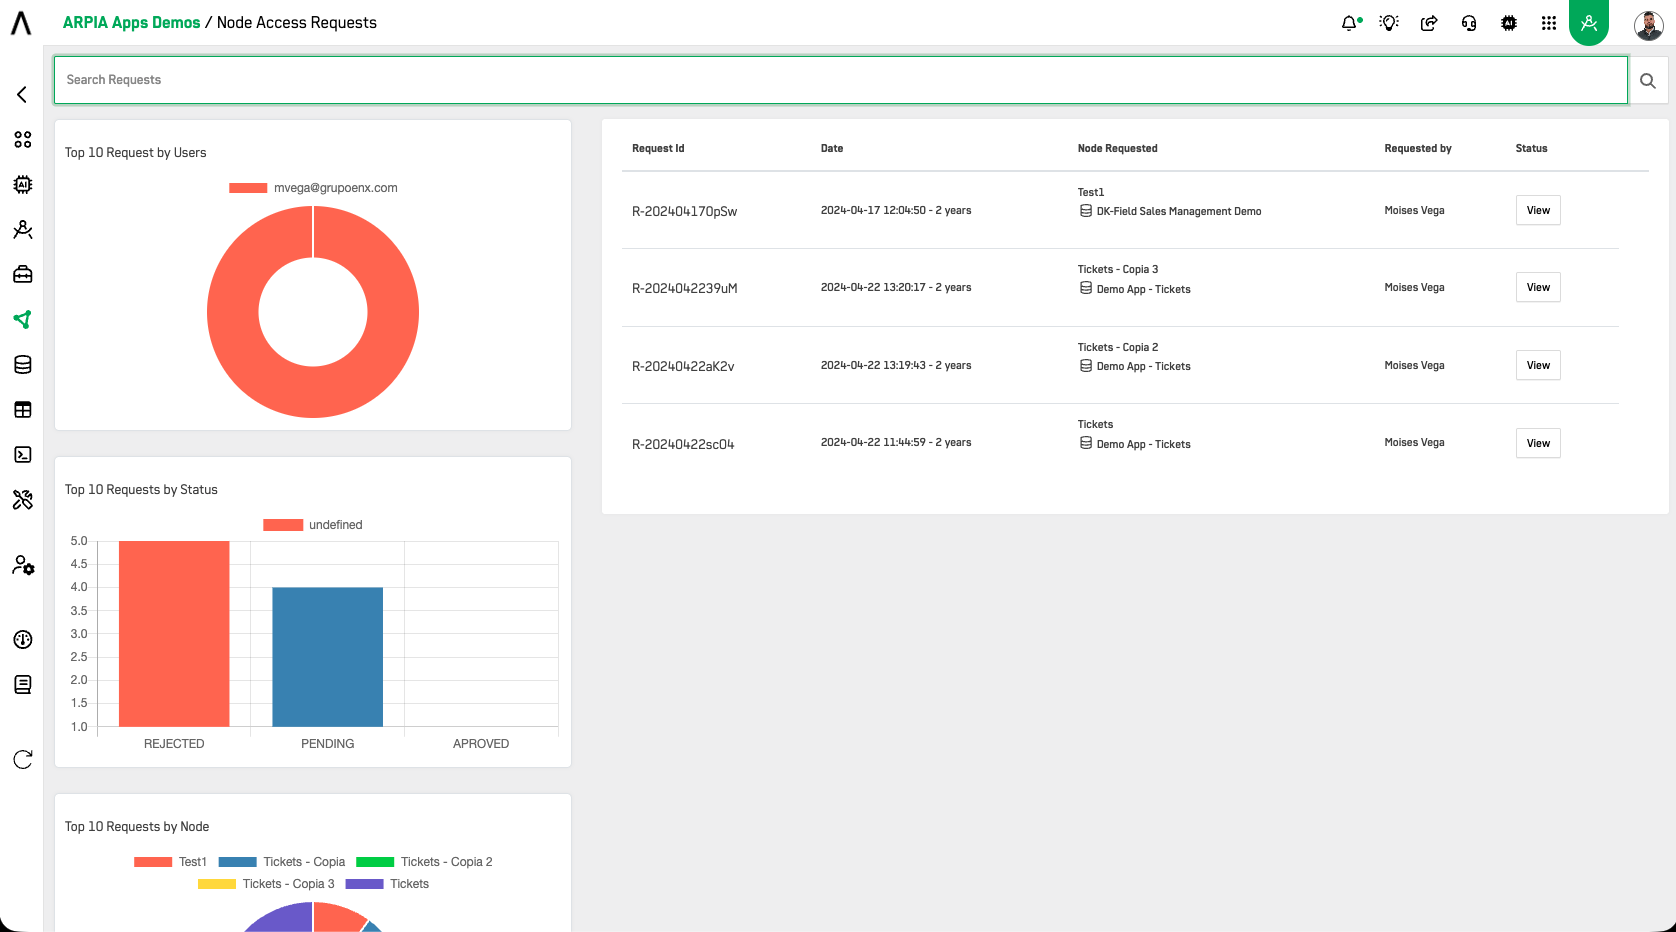Toggle the Tickets - Copia 3 legend swatch
Screen dimensions: 1676x932
coord(217,884)
